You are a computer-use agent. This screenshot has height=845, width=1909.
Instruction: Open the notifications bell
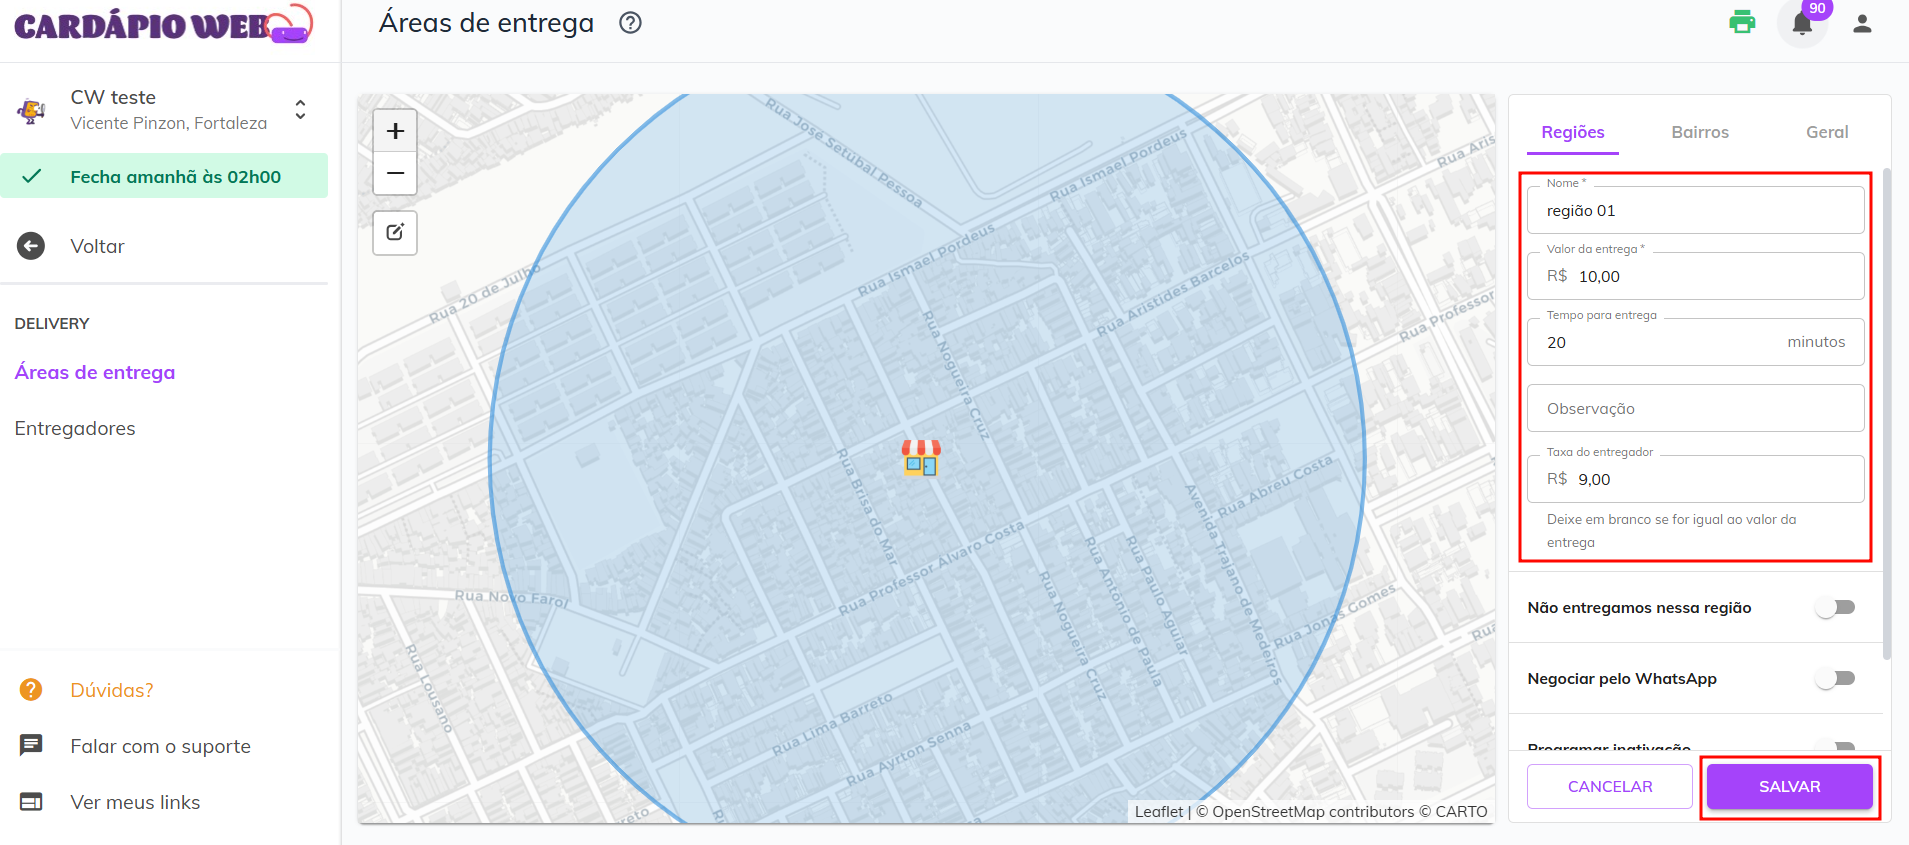1802,24
